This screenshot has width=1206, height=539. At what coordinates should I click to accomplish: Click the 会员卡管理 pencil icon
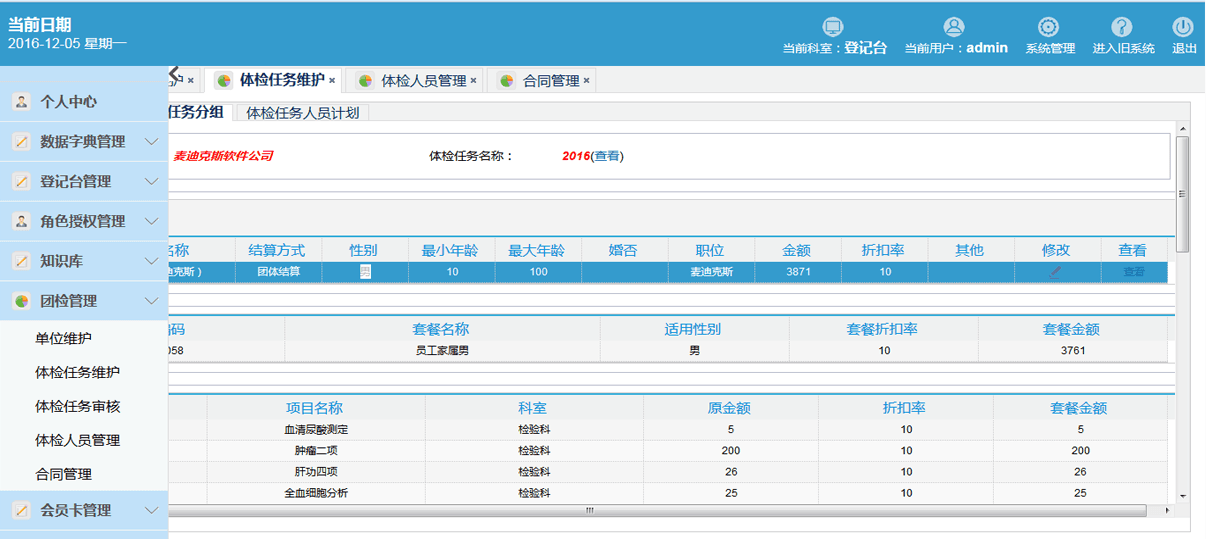[21, 510]
